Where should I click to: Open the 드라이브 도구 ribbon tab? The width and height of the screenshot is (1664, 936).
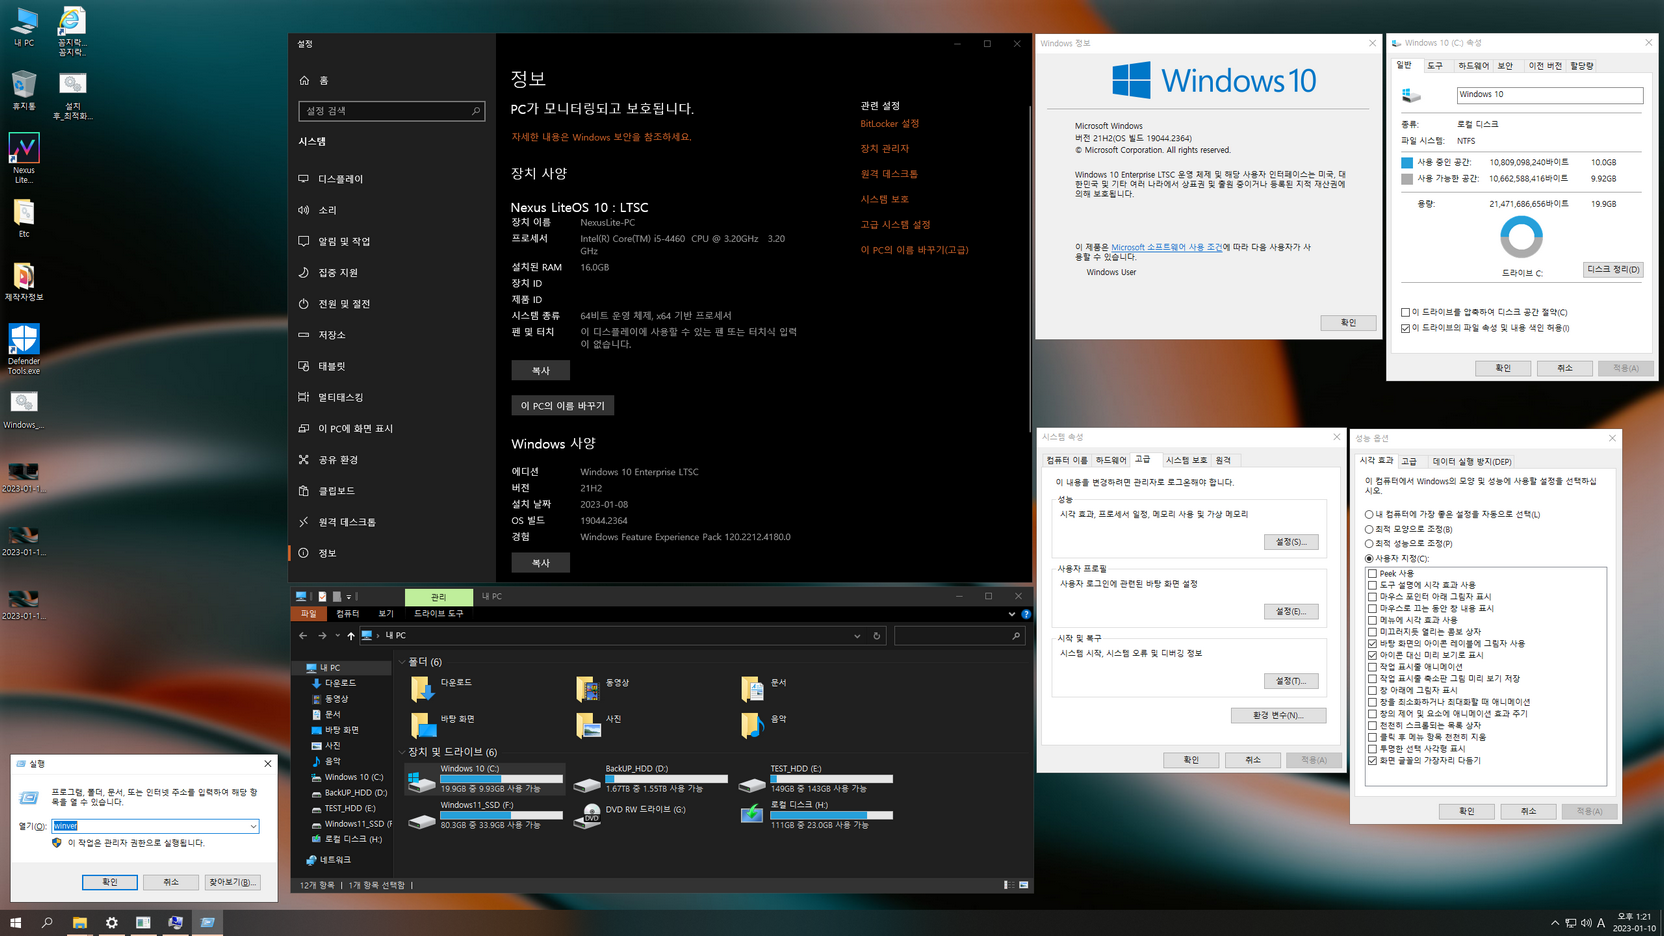[x=438, y=614]
